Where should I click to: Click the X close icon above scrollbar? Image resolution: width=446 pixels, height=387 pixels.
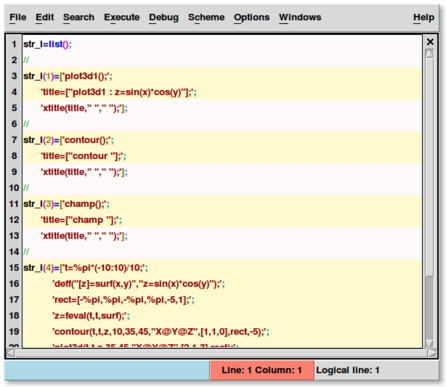(430, 42)
